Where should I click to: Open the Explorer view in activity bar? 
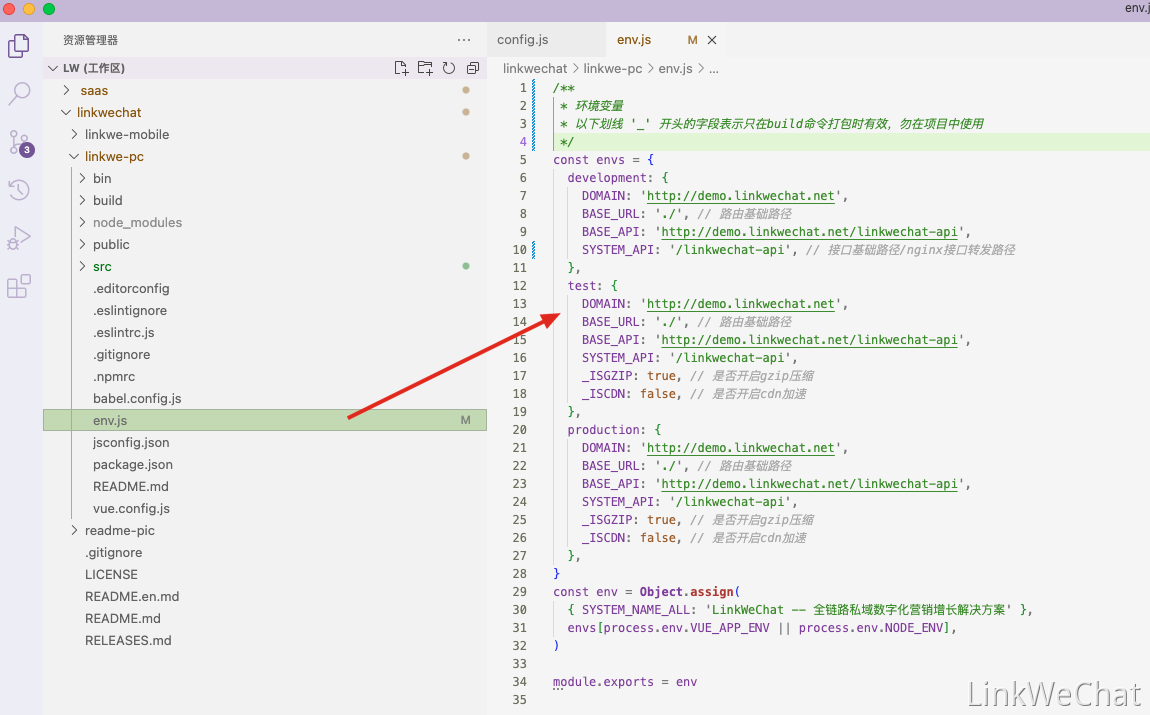pyautogui.click(x=19, y=46)
